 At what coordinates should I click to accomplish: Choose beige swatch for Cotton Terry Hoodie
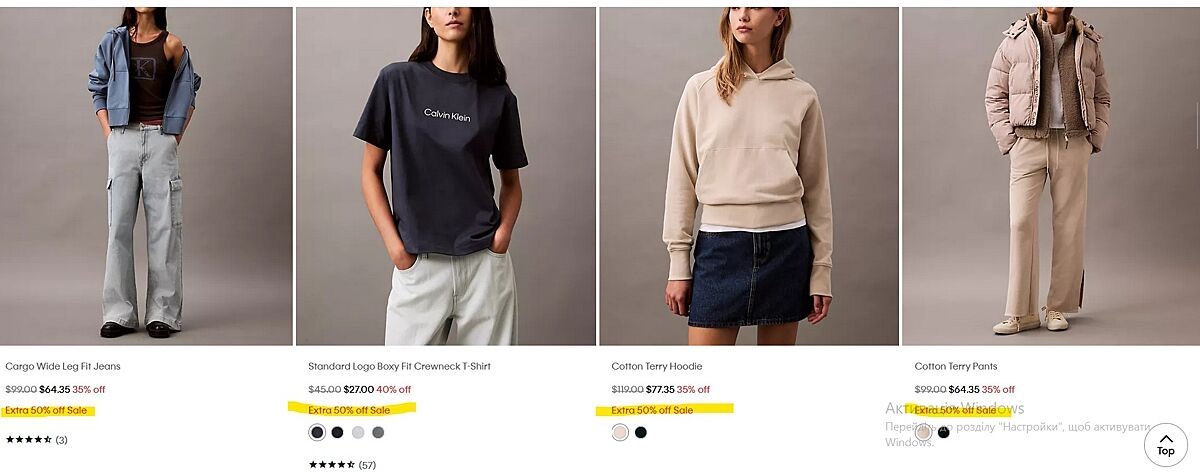point(620,432)
